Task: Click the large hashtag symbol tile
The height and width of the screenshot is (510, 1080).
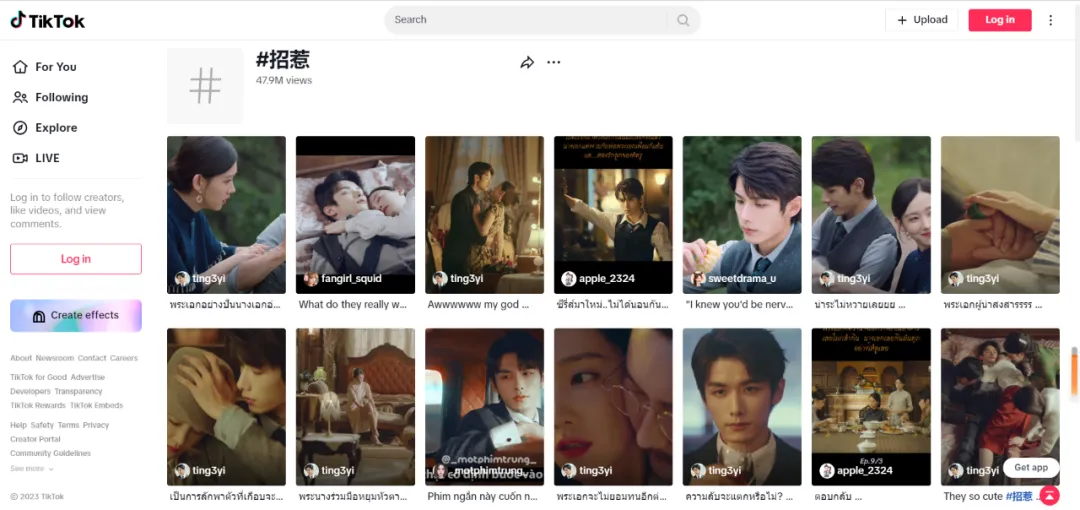Action: 205,86
